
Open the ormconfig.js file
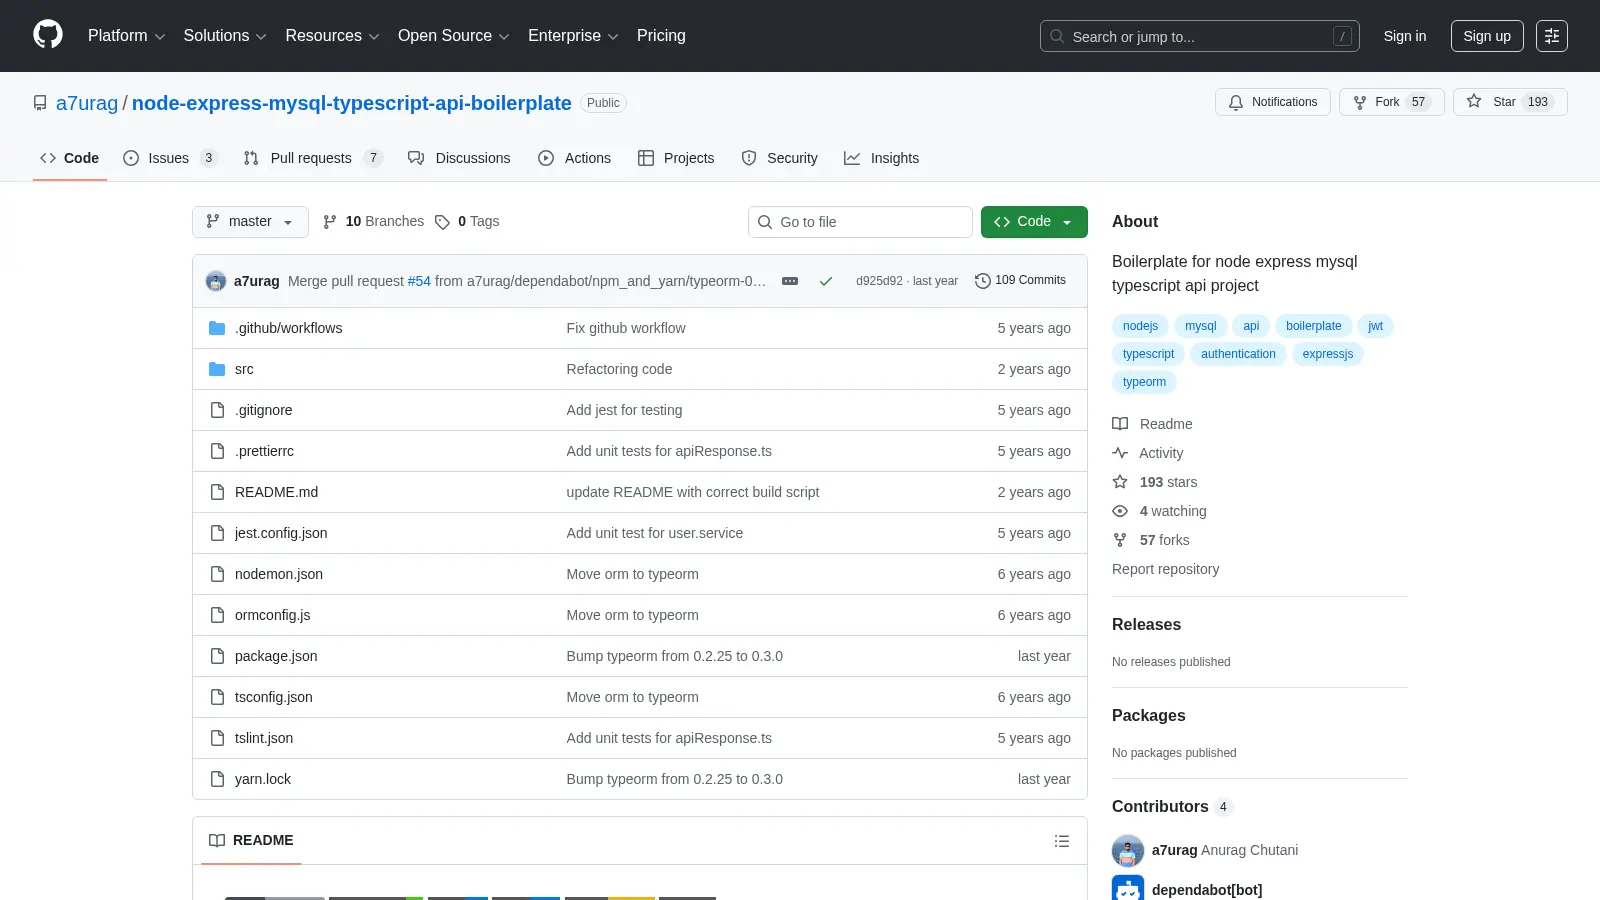click(273, 615)
